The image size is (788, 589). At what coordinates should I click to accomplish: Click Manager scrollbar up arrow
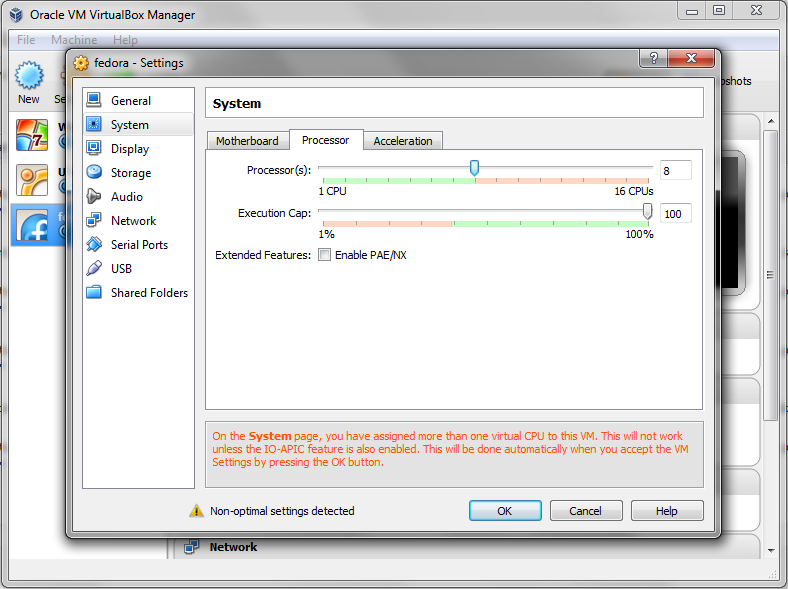[770, 121]
